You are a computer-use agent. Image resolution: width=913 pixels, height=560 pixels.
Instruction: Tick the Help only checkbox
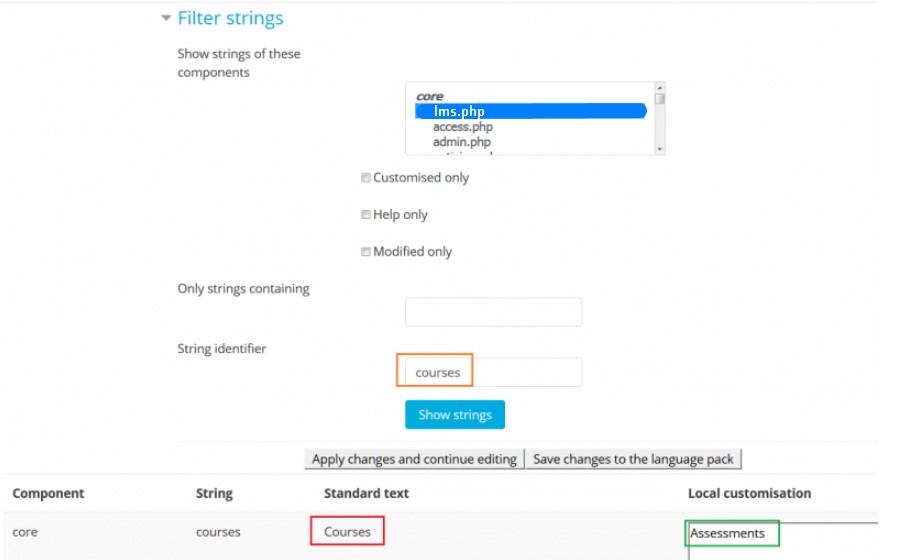[366, 215]
